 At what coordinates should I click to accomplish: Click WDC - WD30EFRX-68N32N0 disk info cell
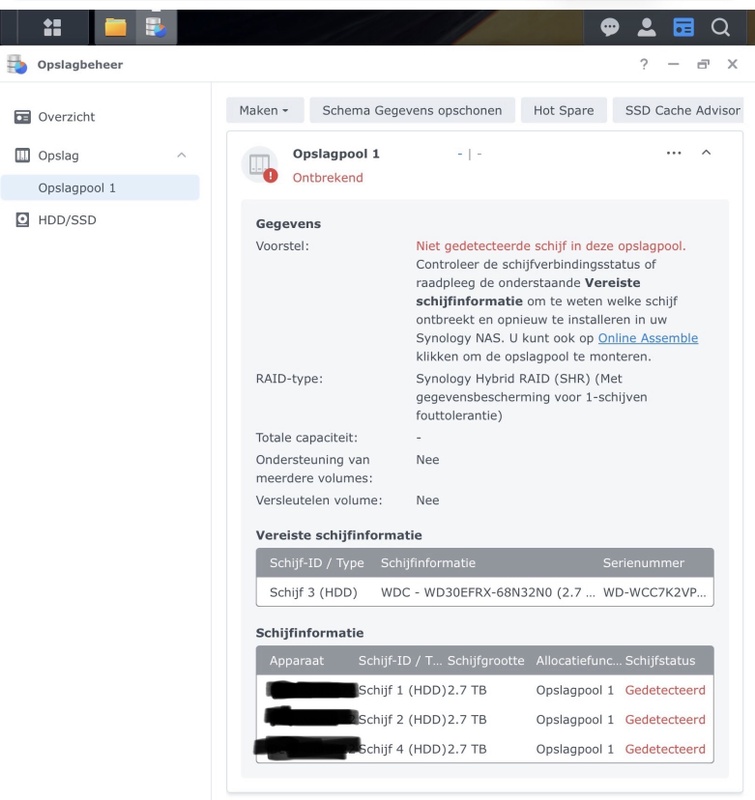point(488,592)
